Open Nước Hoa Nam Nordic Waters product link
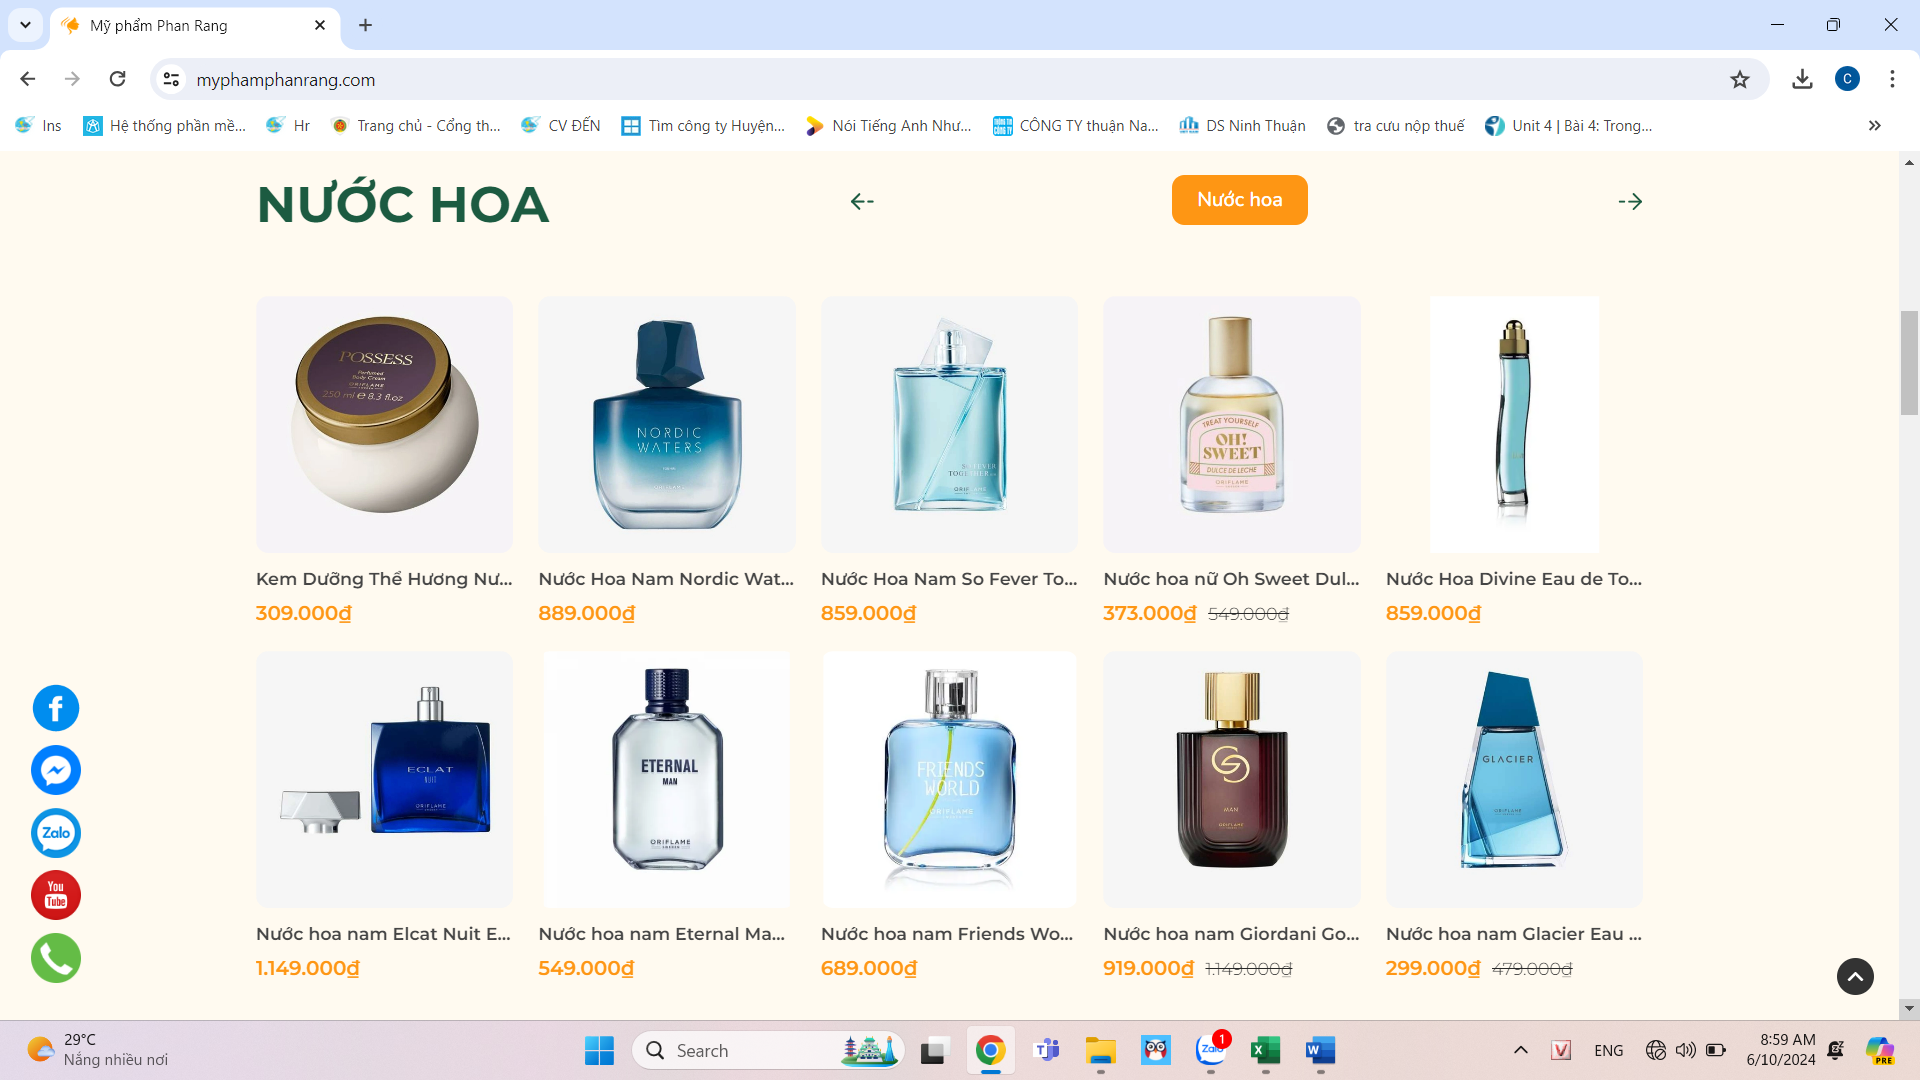 (x=666, y=579)
